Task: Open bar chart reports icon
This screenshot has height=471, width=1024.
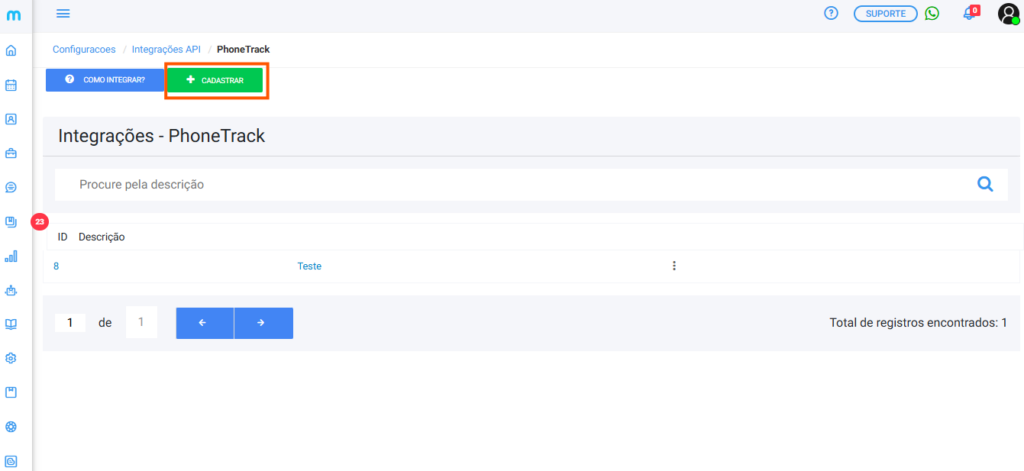Action: pos(11,256)
